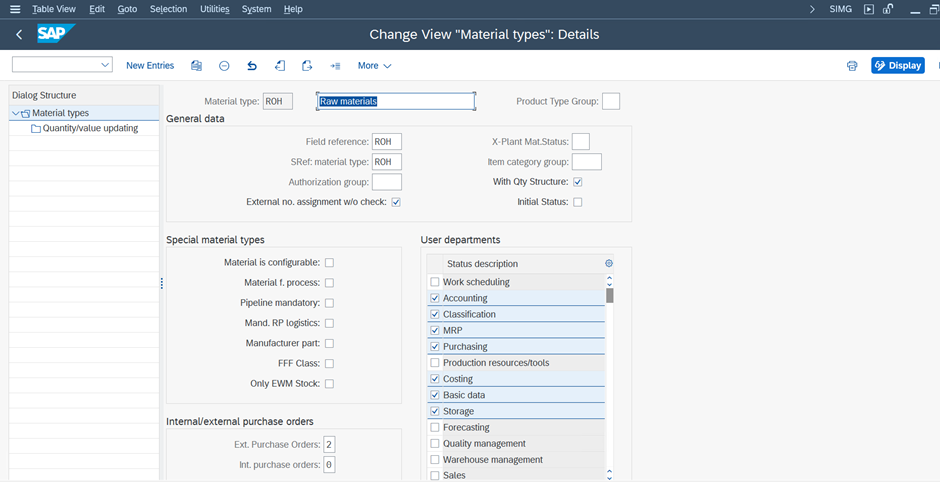Click the Delete (minus circle) icon
Viewport: 940px width, 482px height.
click(224, 66)
